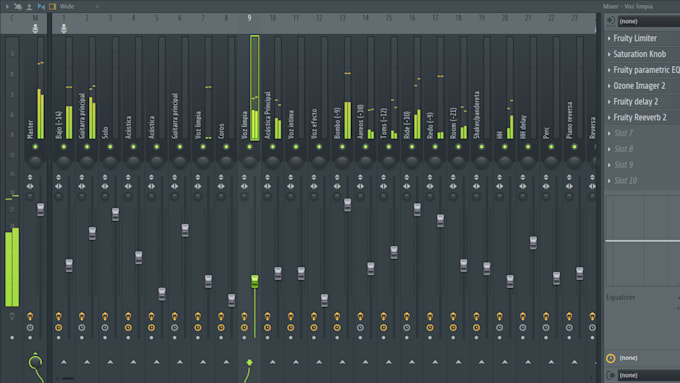The image size is (680, 383).
Task: Mute the Bajo track
Action: point(64,147)
